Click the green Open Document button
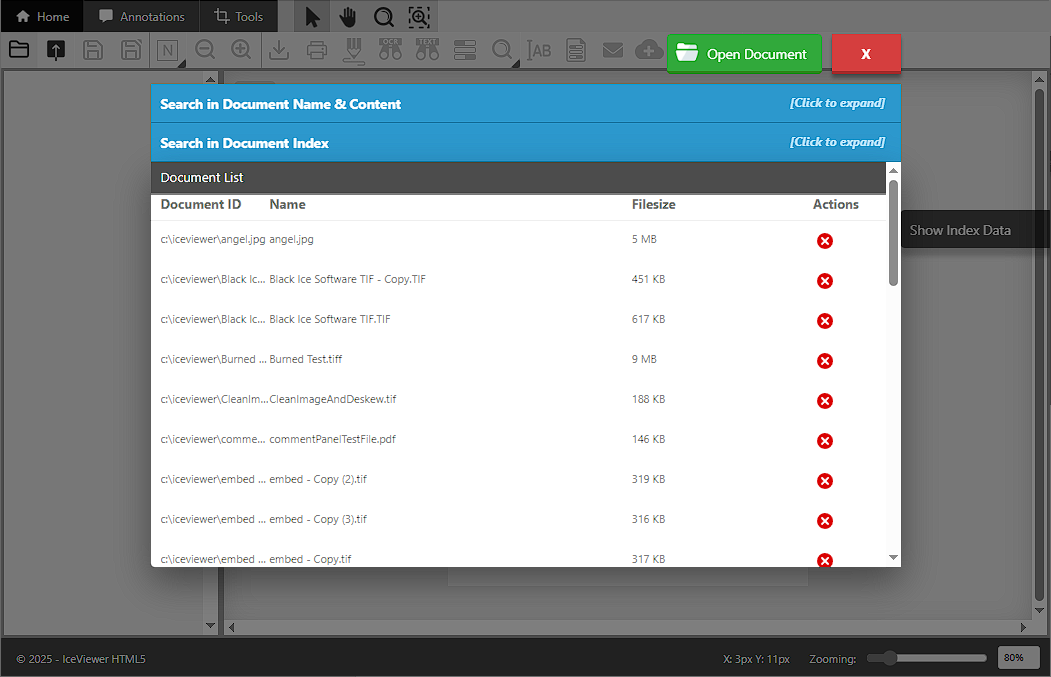 click(x=744, y=54)
